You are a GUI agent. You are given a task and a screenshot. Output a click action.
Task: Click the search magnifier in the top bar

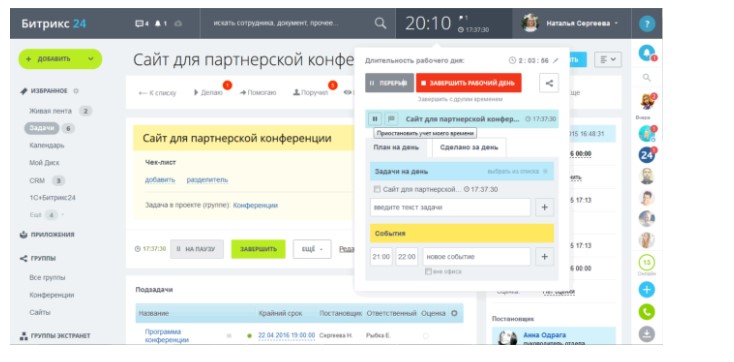[381, 23]
